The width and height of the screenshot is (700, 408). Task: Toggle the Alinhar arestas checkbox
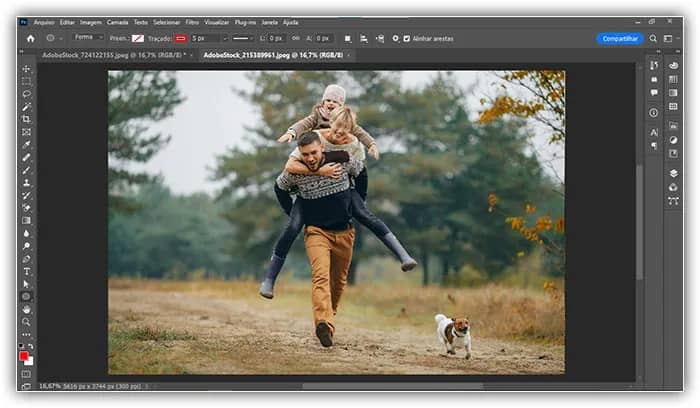405,38
